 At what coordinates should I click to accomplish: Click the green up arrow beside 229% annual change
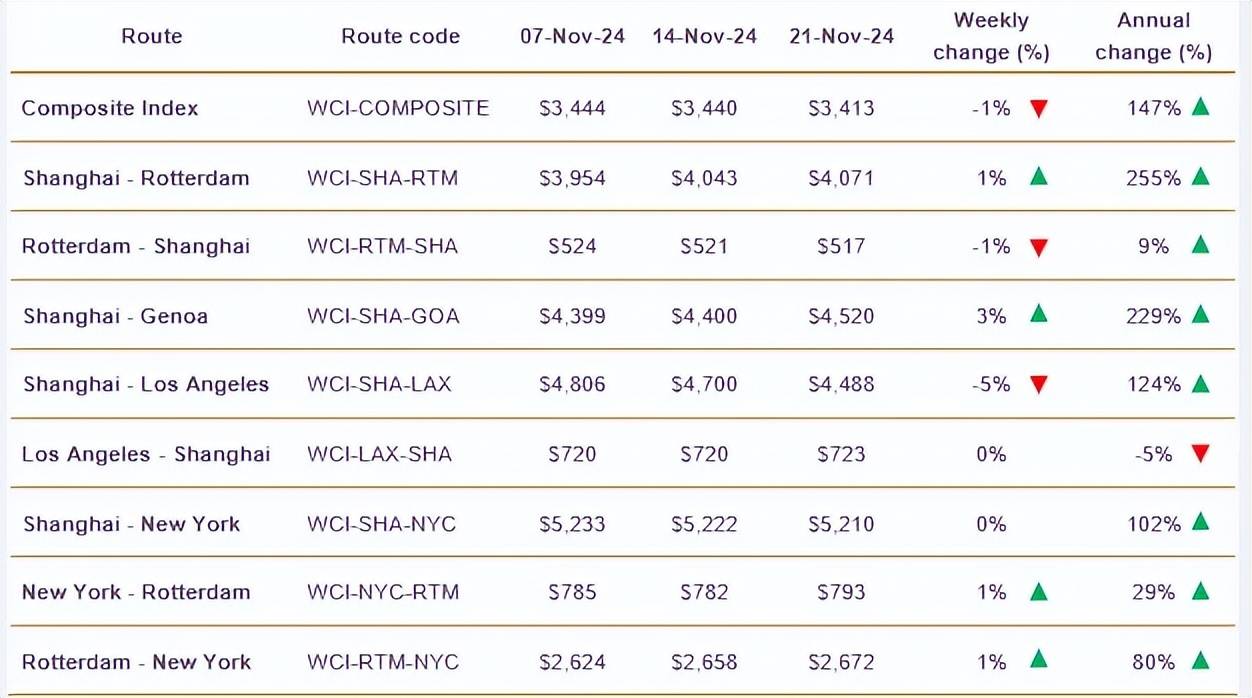pos(1201,315)
